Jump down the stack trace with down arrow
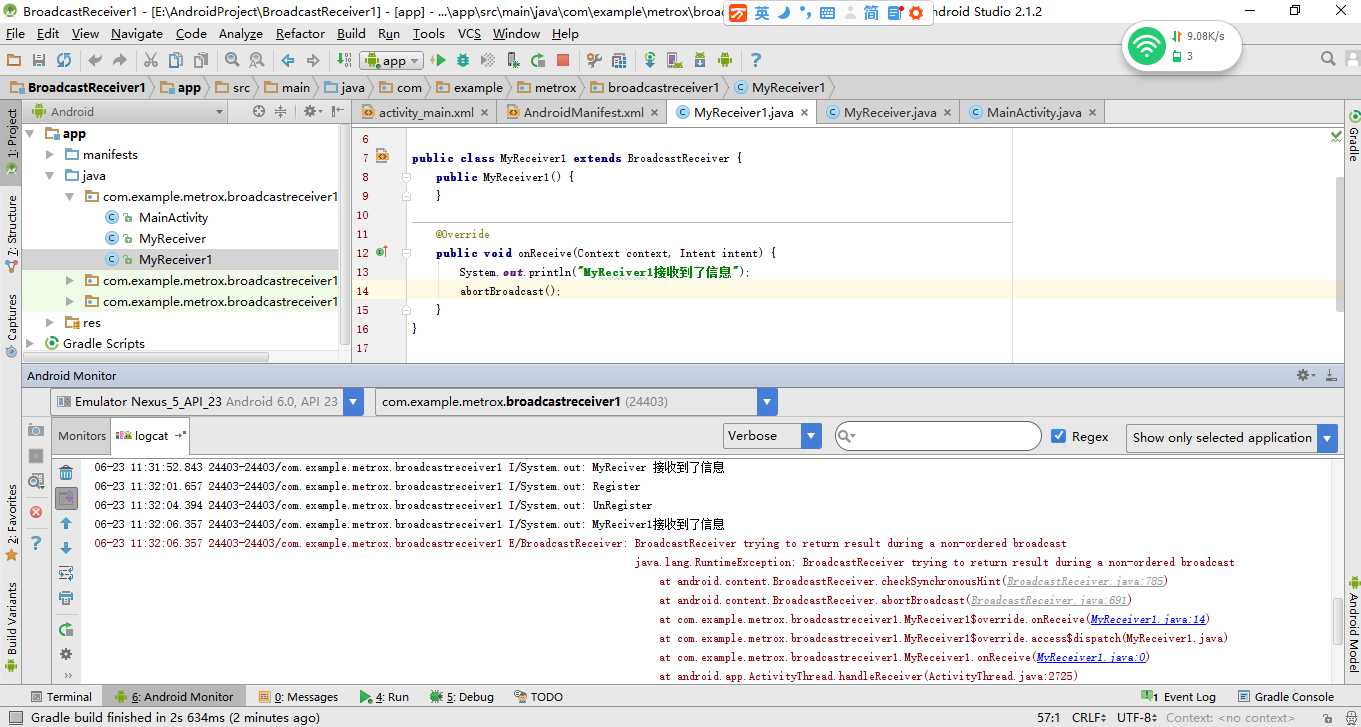Viewport: 1361px width, 727px height. (66, 548)
